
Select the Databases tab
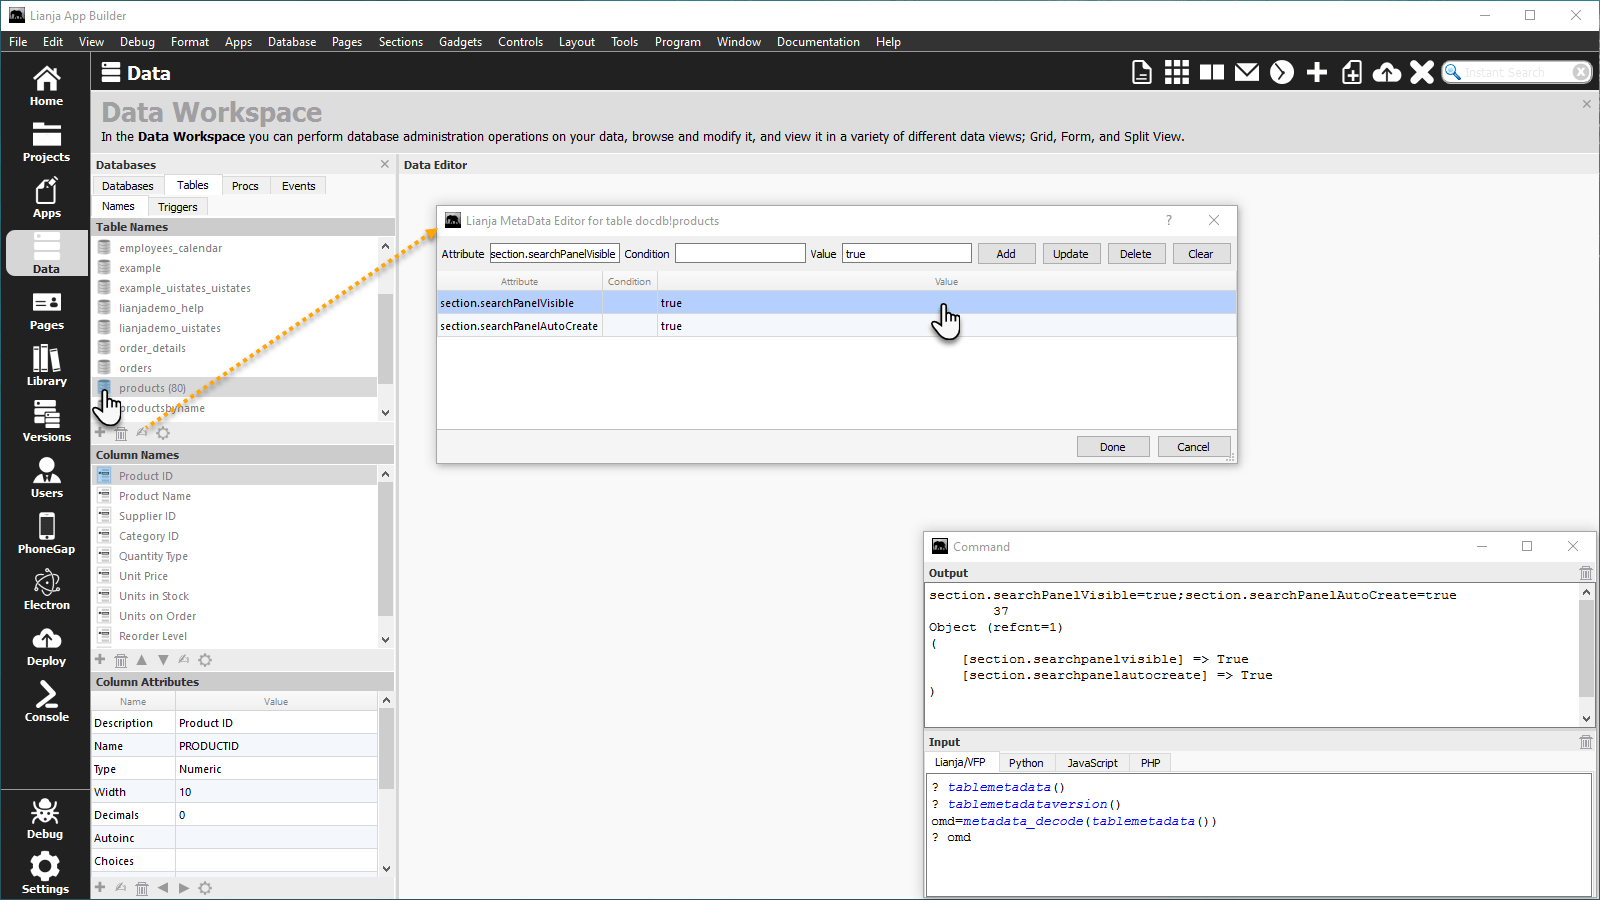point(128,186)
